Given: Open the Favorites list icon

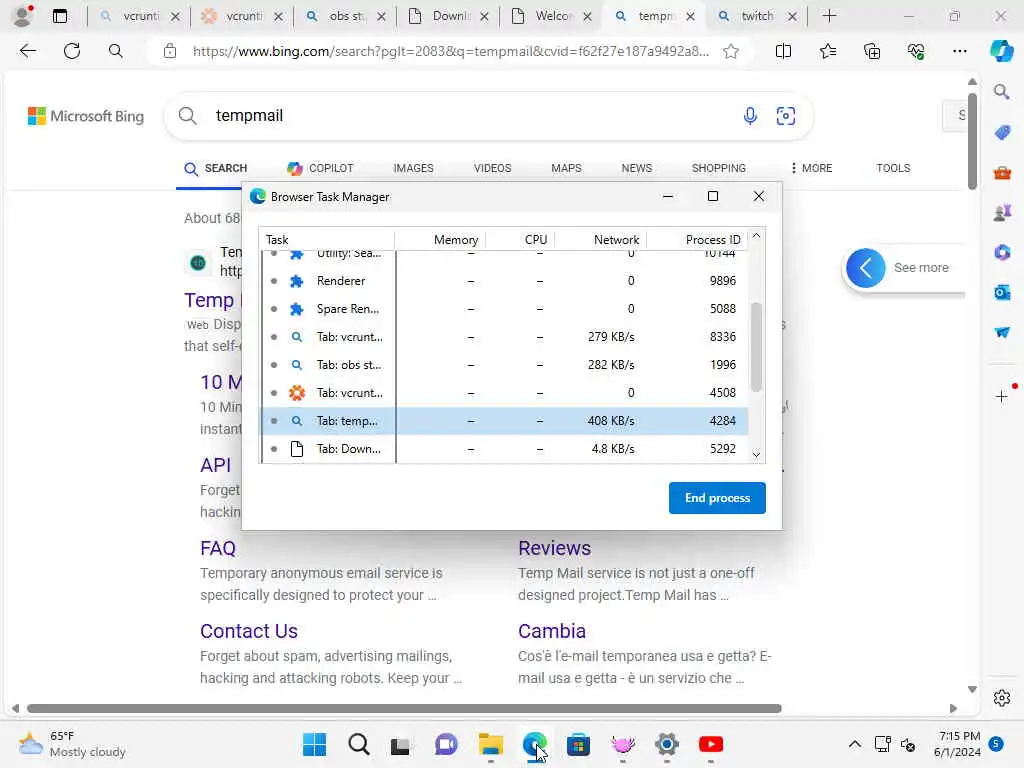Looking at the screenshot, I should tap(827, 51).
